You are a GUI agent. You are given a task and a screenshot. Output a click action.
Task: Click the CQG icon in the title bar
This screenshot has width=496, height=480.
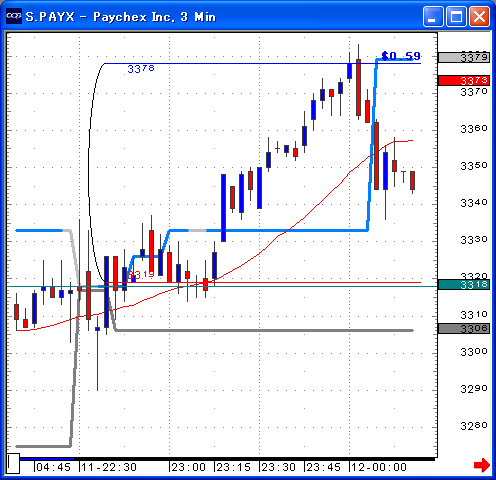coord(14,16)
